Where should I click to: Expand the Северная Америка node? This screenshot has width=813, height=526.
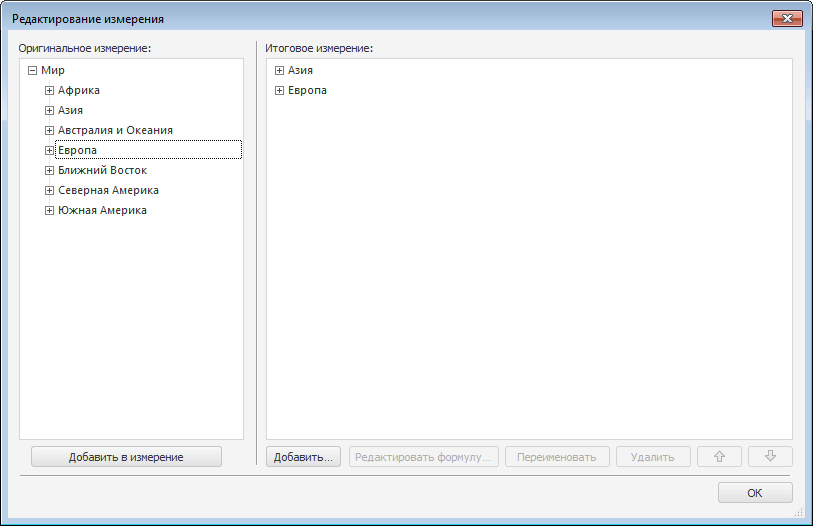tap(49, 190)
